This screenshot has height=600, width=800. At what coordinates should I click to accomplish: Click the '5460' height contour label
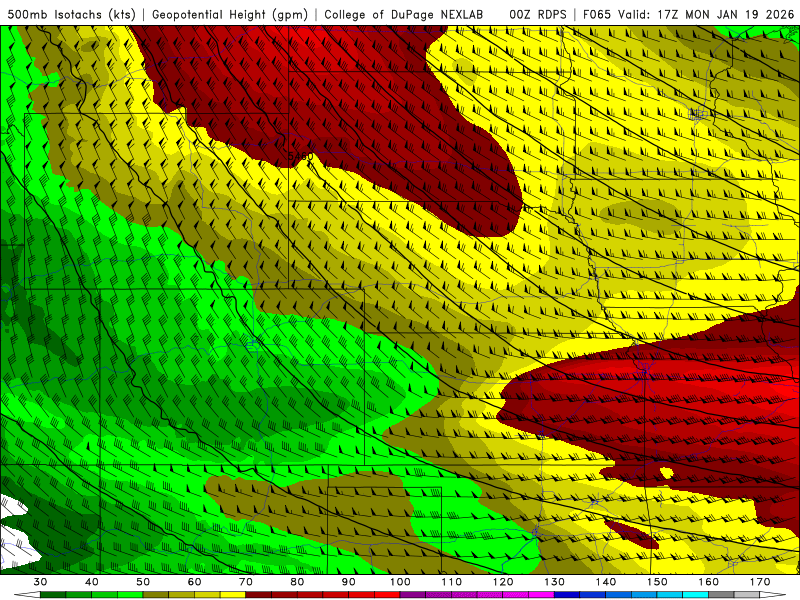pos(301,156)
